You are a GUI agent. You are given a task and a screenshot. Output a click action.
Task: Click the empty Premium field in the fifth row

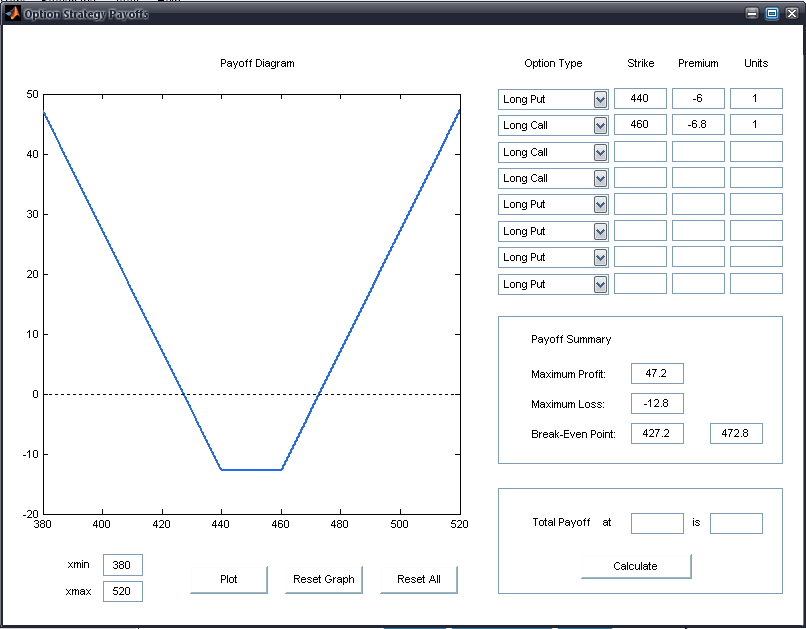pyautogui.click(x=698, y=204)
